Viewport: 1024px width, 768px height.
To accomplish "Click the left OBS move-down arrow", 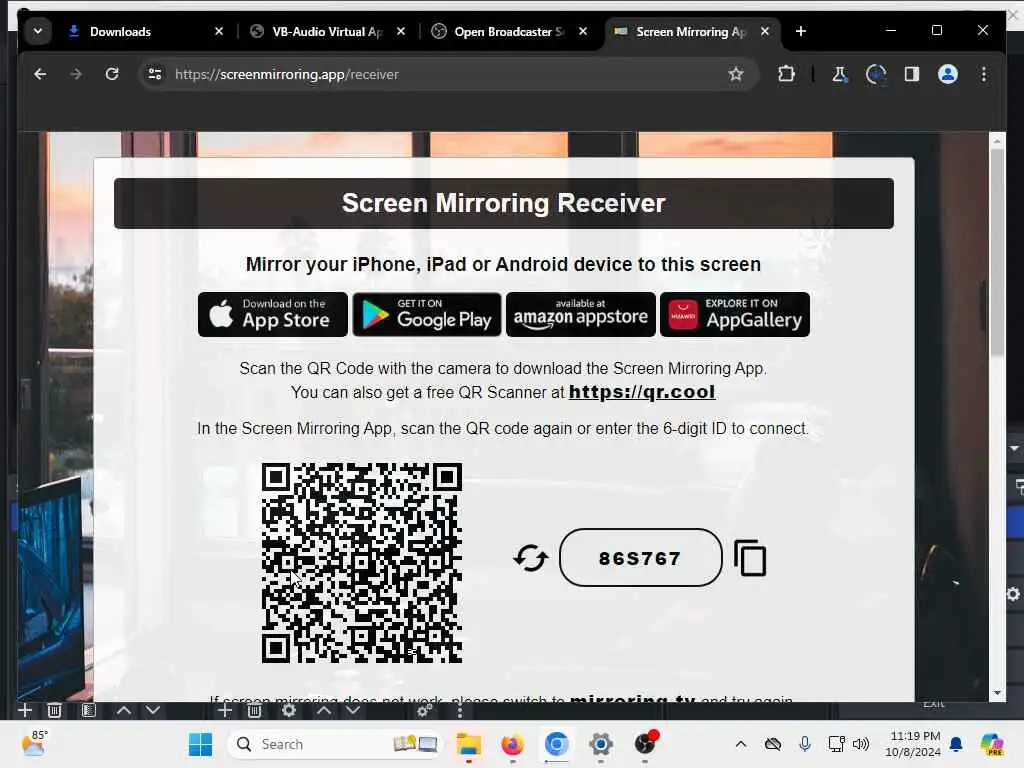I will (x=153, y=710).
